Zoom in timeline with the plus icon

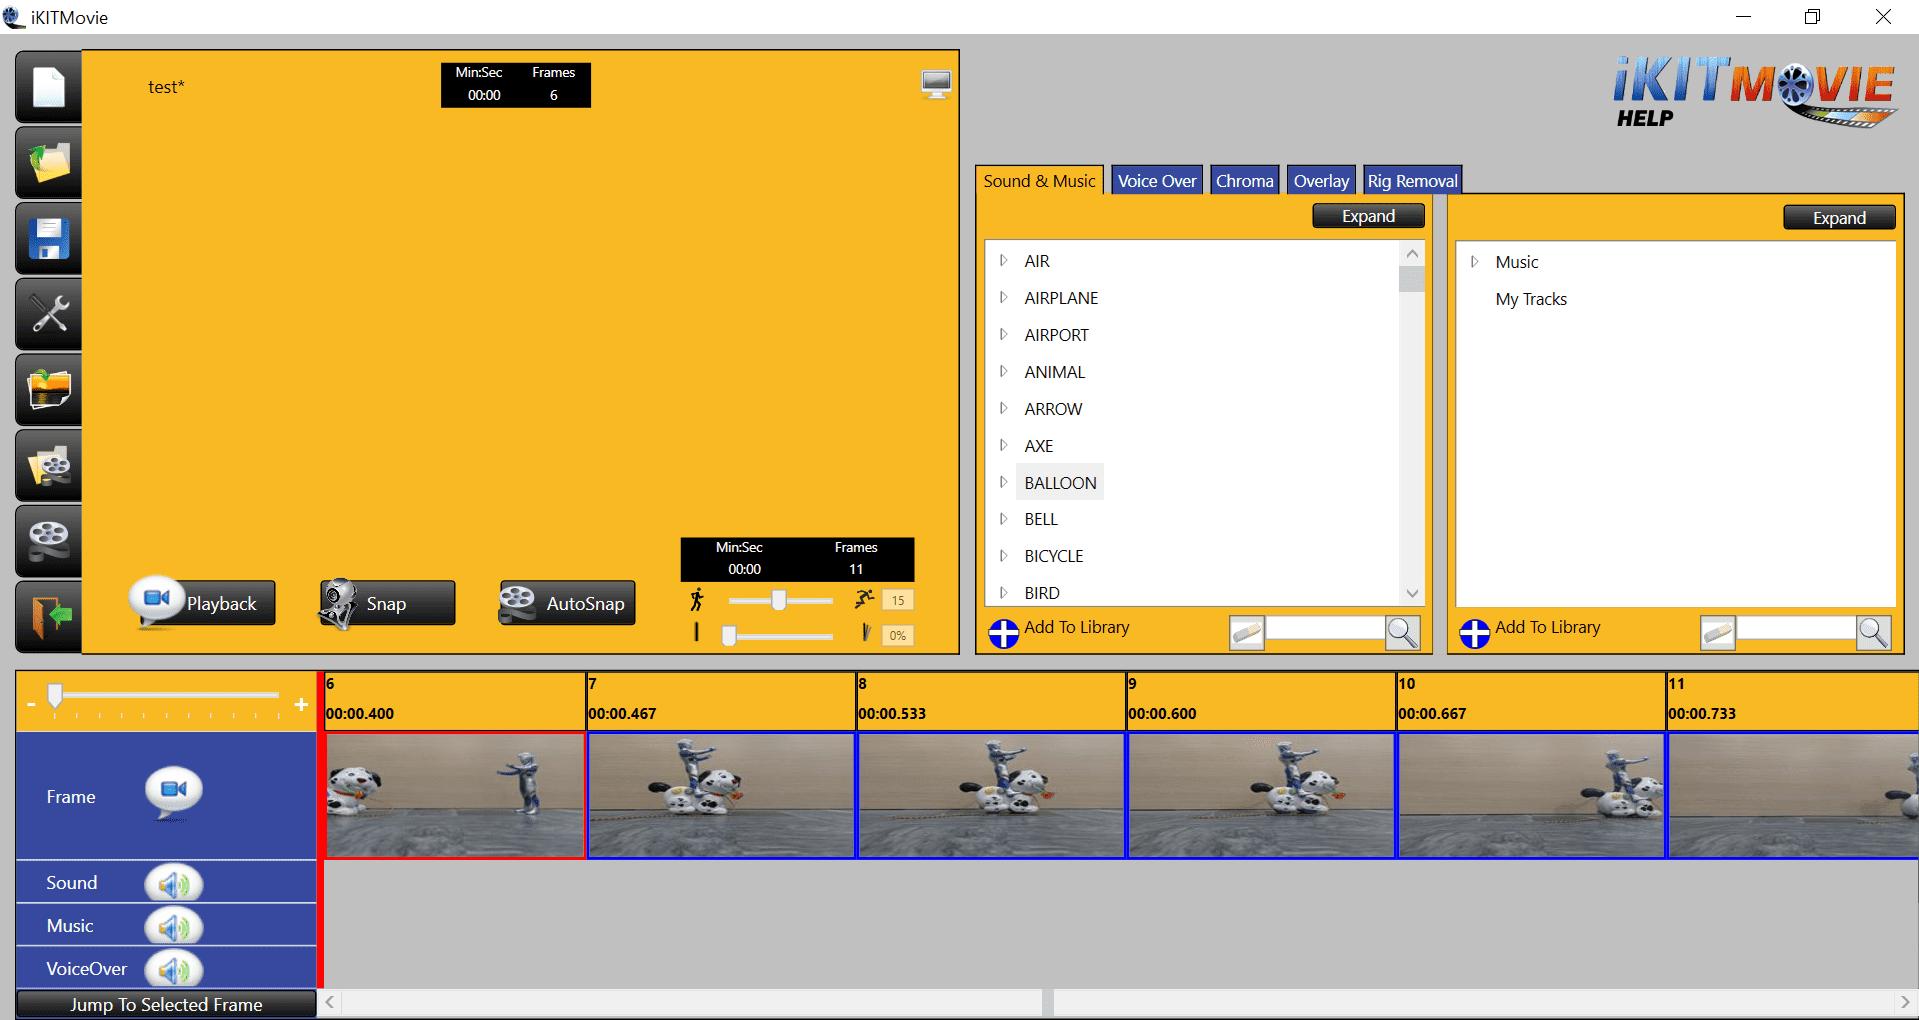point(301,705)
